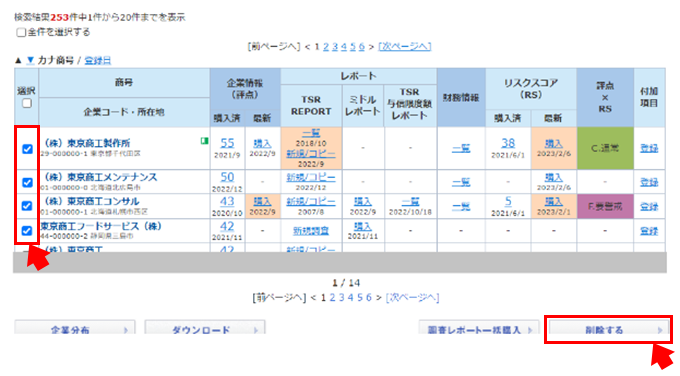Click 新規/コピー dated 2007/8 for 東京商工コンサル

pyautogui.click(x=311, y=202)
